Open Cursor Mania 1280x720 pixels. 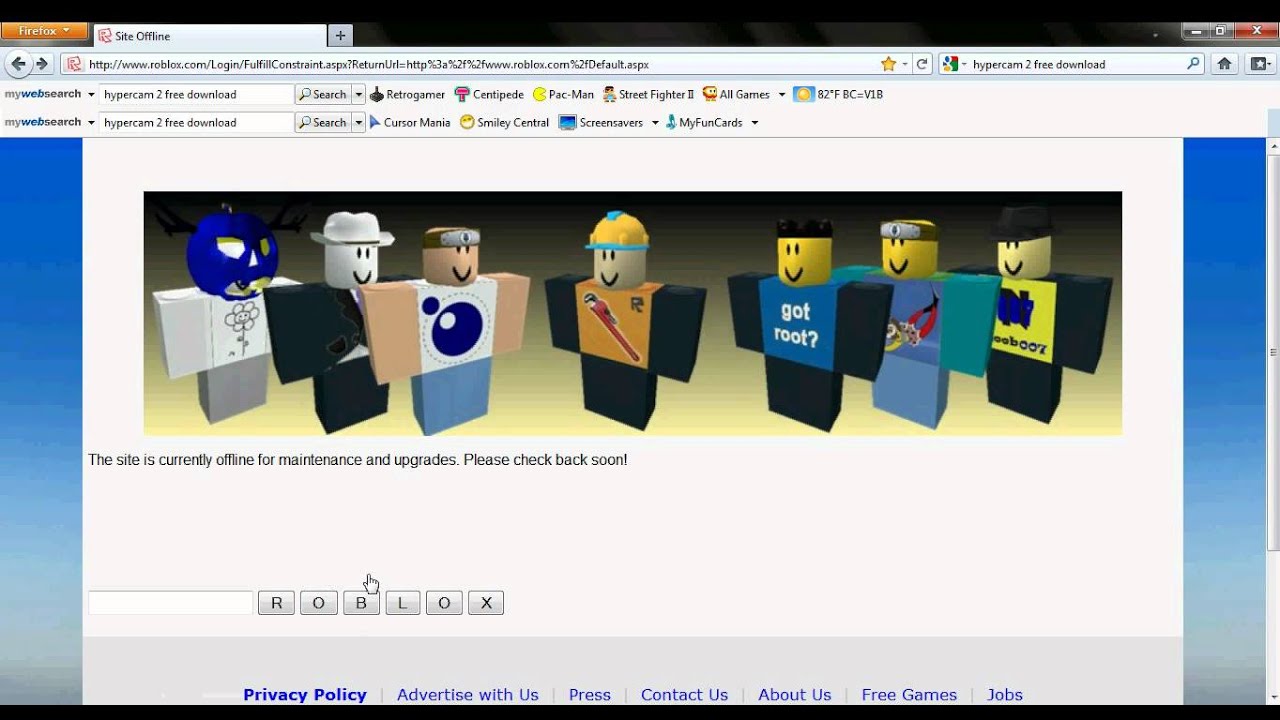point(409,122)
